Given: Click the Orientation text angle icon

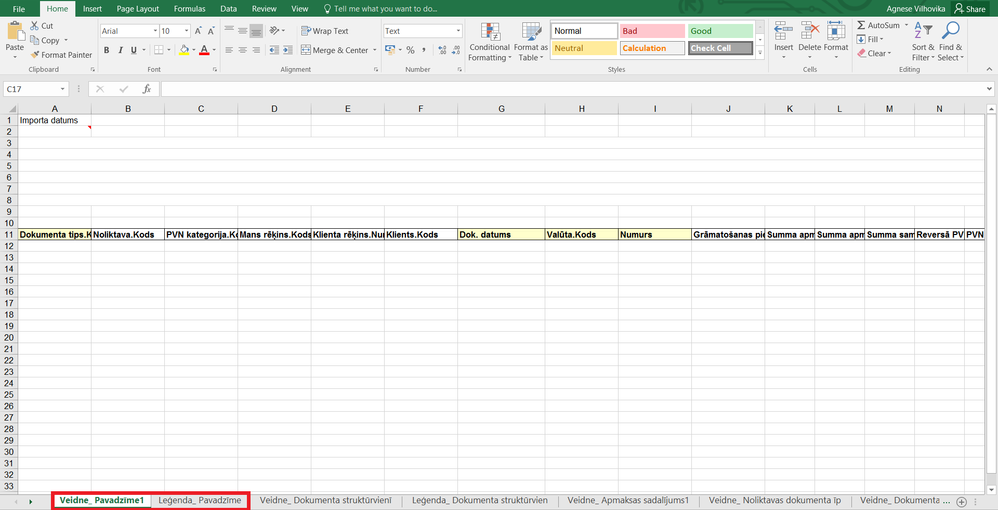Looking at the screenshot, I should point(274,31).
